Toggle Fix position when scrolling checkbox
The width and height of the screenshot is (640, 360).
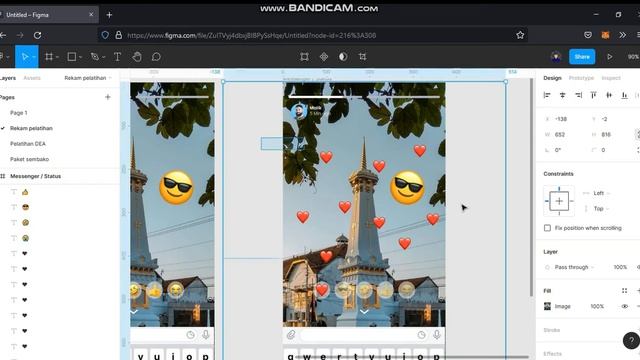[x=547, y=228]
